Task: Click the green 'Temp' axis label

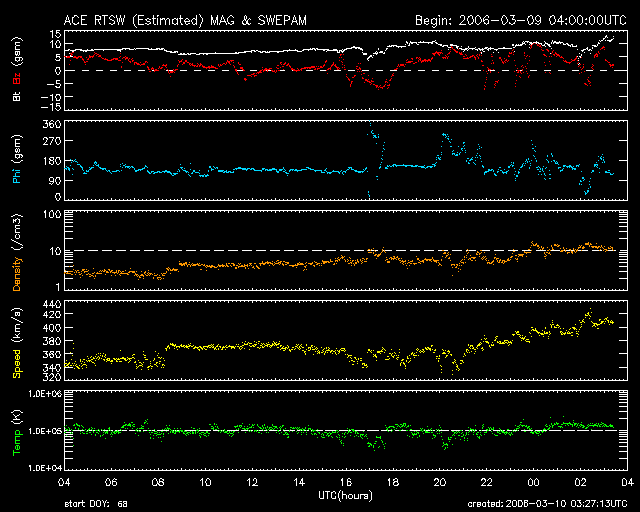Action: click(x=17, y=443)
